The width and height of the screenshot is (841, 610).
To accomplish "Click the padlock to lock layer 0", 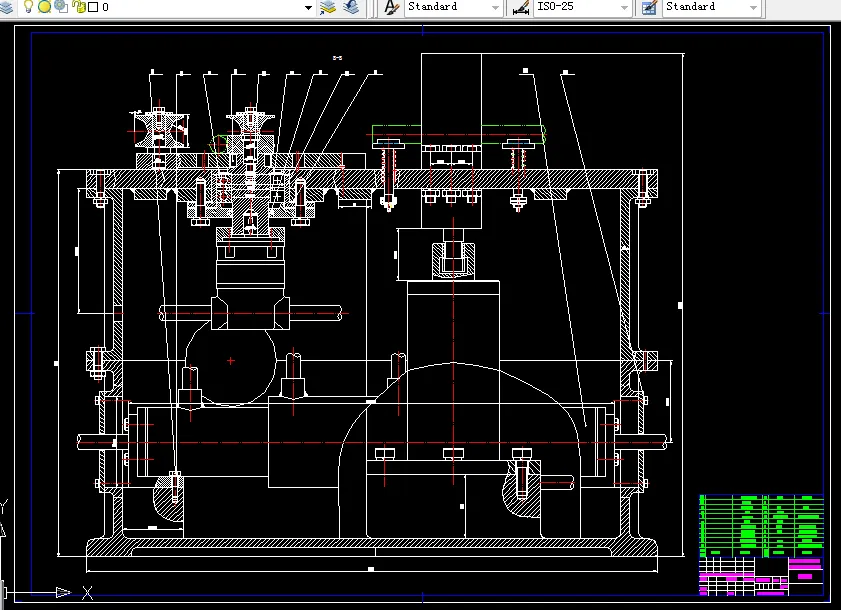I will [78, 6].
